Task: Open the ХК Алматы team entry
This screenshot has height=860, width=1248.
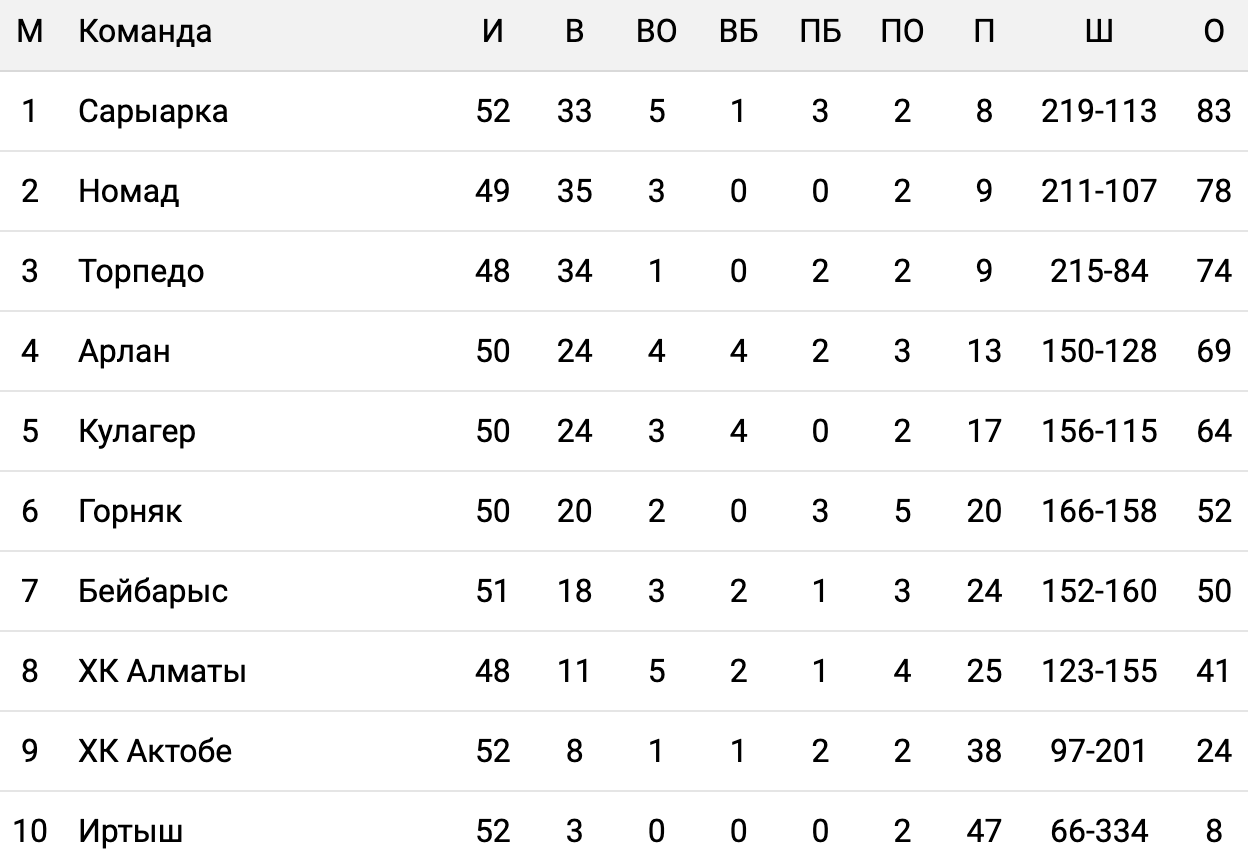Action: click(162, 671)
